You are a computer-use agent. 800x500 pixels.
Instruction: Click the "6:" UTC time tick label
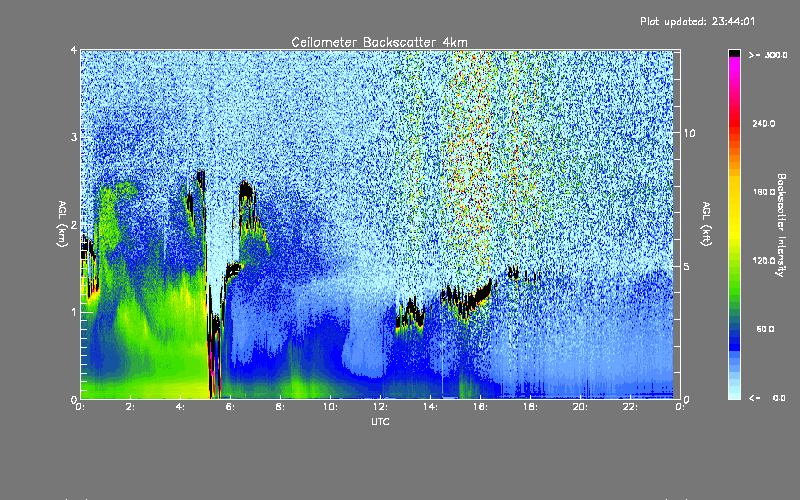point(231,407)
